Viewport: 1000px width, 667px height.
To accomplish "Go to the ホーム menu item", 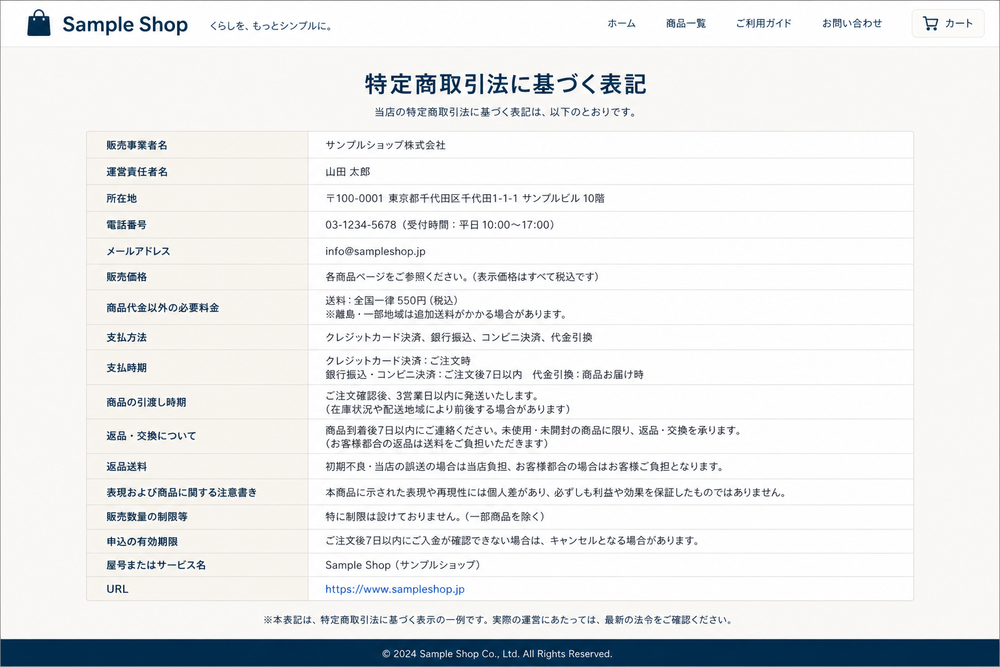I will tap(621, 24).
